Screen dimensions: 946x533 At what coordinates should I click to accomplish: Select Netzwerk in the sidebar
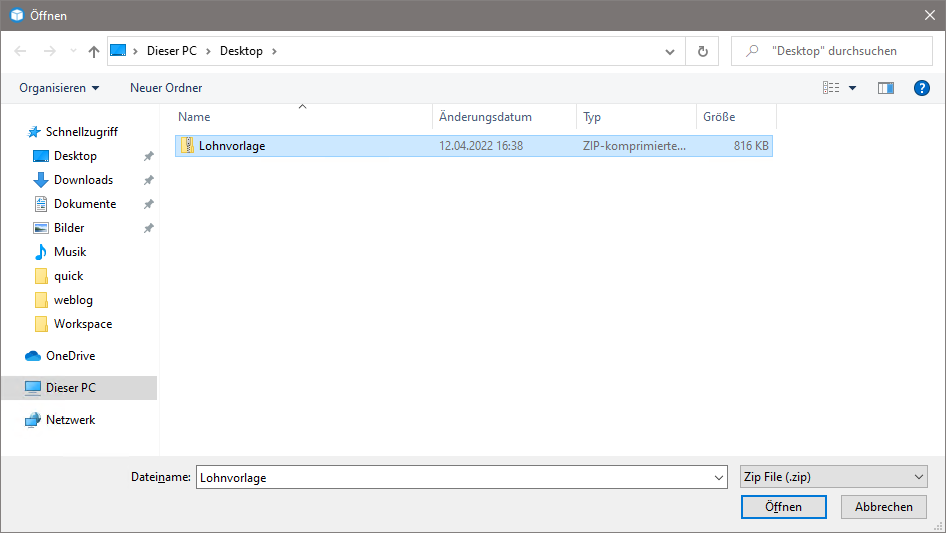pos(70,420)
